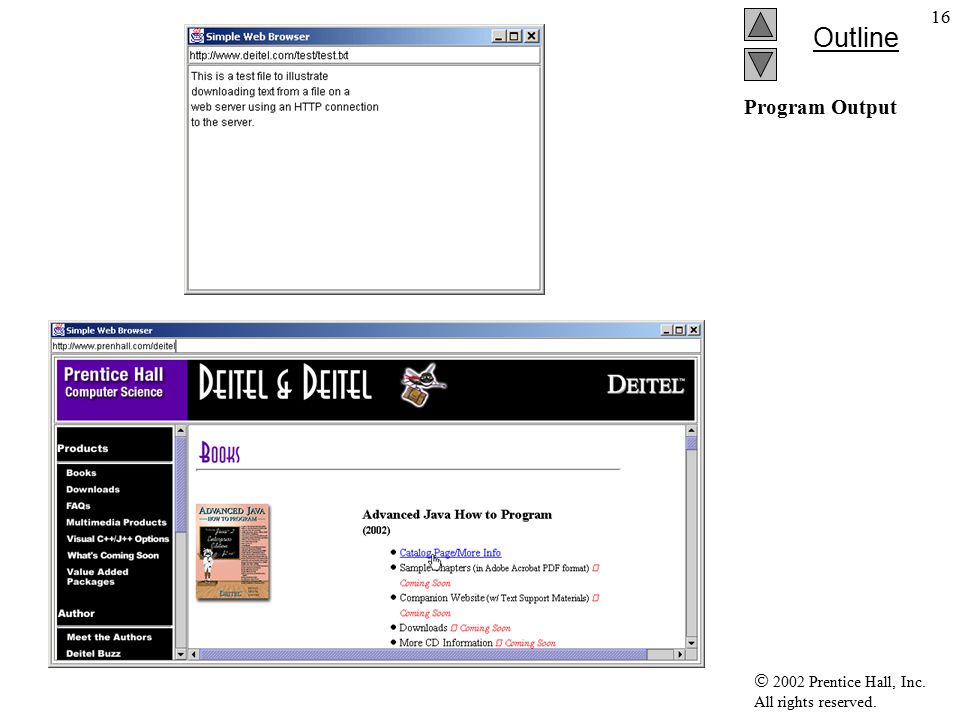
Task: Click the prenhall.com/deitel URL field
Action: point(376,346)
